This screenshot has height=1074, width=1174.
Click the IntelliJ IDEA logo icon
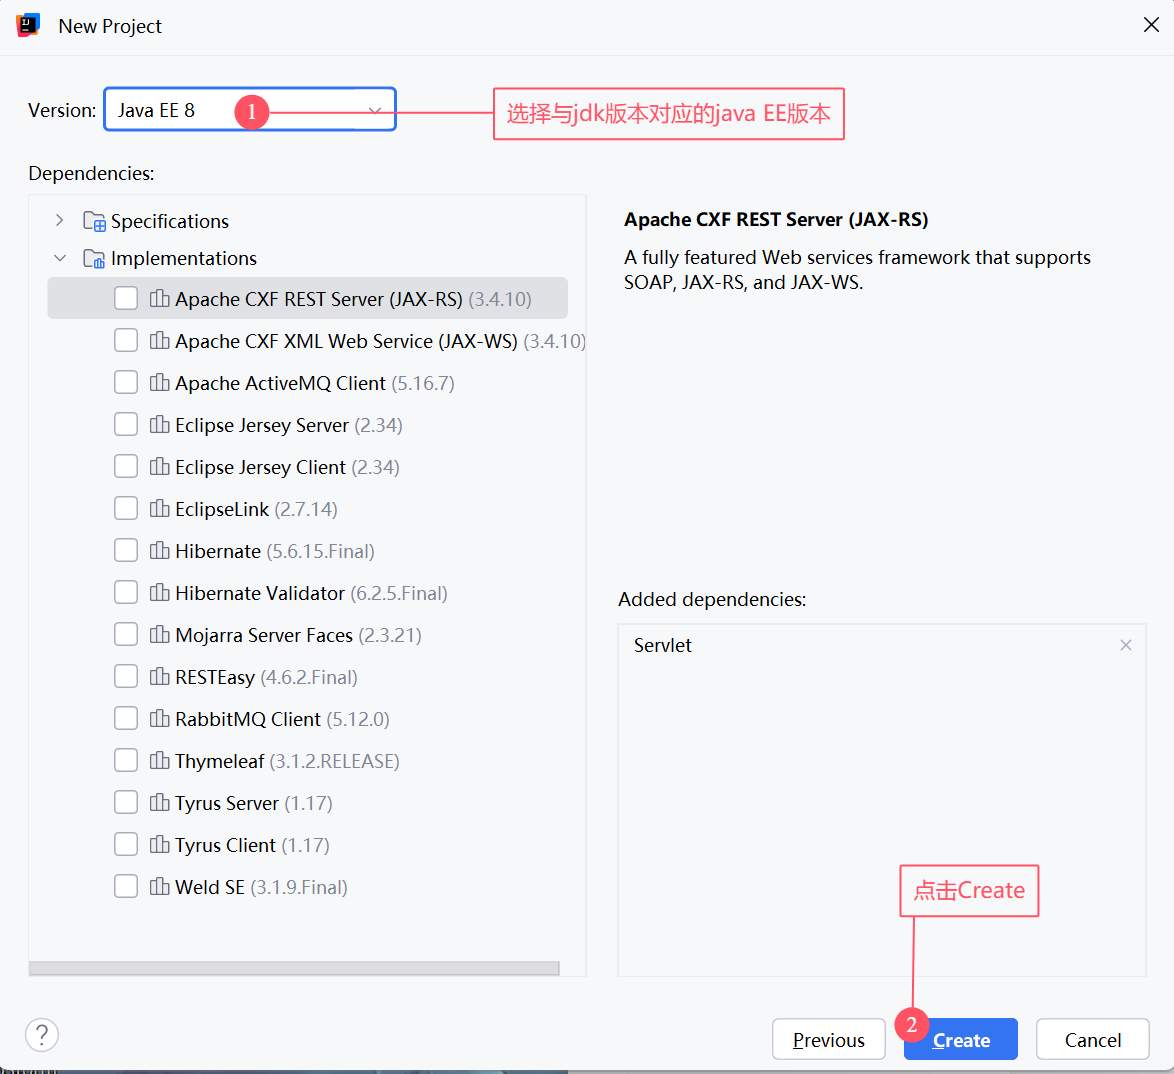click(28, 25)
